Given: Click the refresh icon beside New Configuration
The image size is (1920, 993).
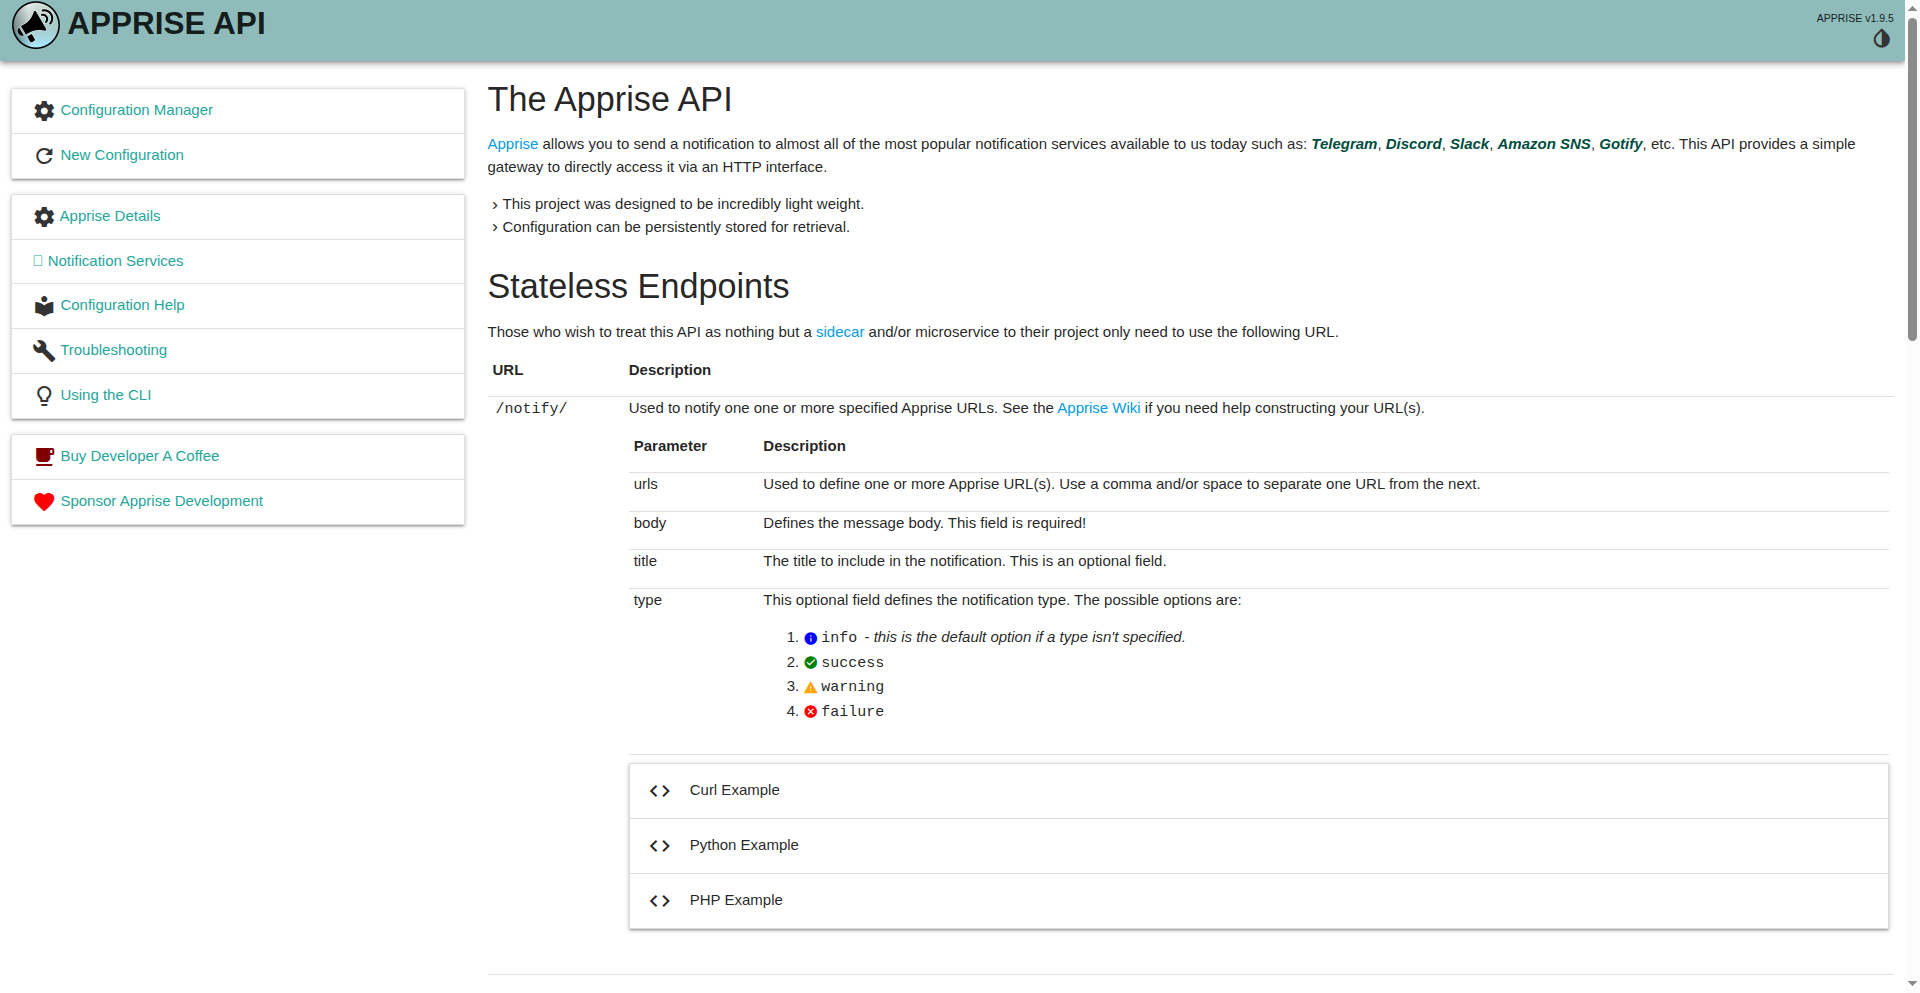Looking at the screenshot, I should (44, 156).
